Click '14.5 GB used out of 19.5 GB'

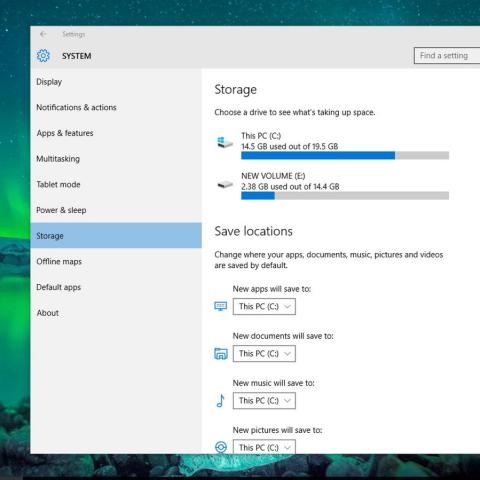[290, 146]
